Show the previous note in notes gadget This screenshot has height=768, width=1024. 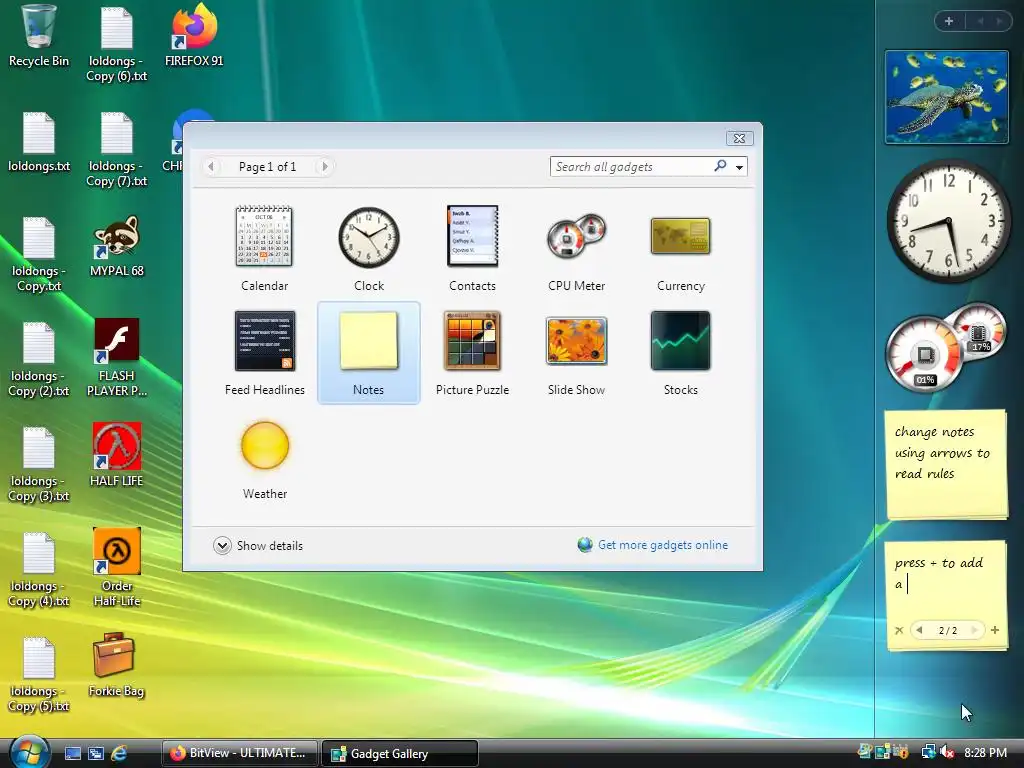[920, 630]
